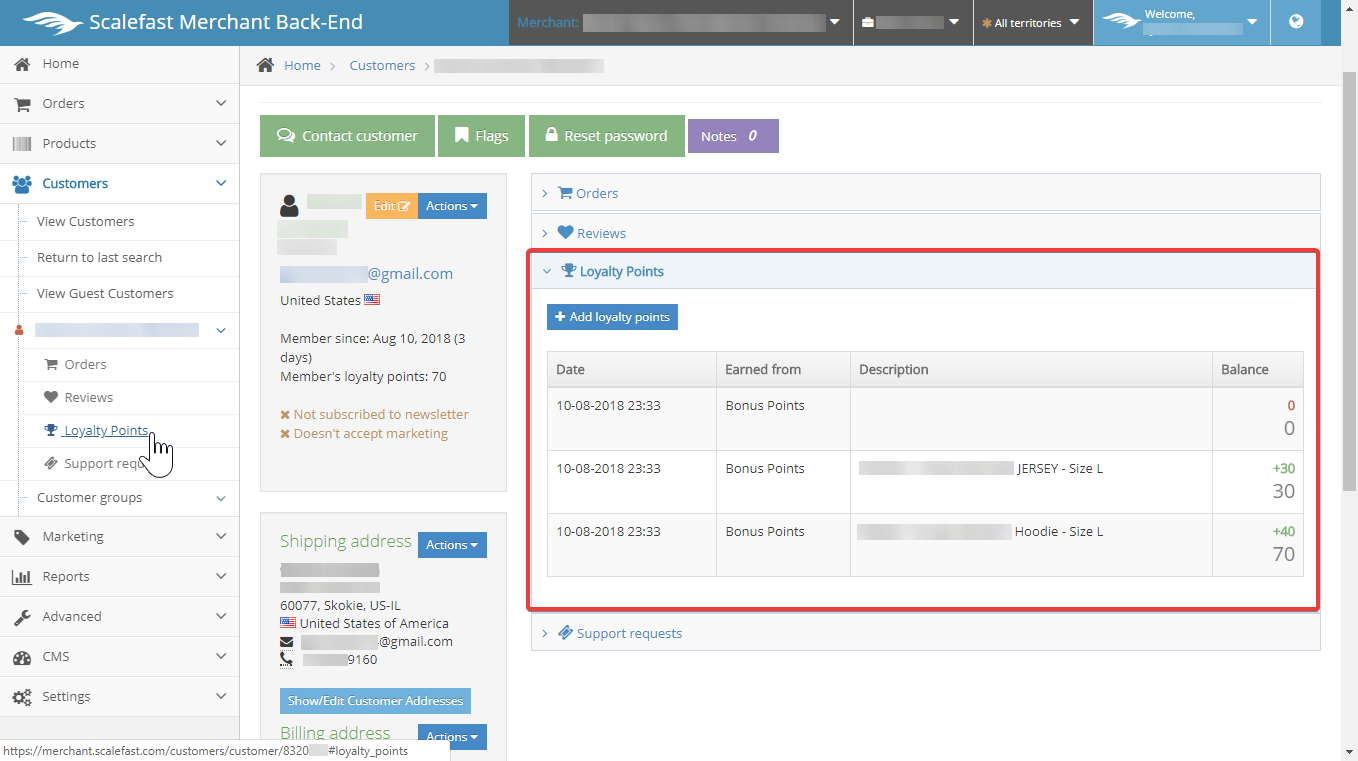This screenshot has width=1358, height=761.
Task: Click the Marketing tag icon in sidebar
Action: point(22,537)
